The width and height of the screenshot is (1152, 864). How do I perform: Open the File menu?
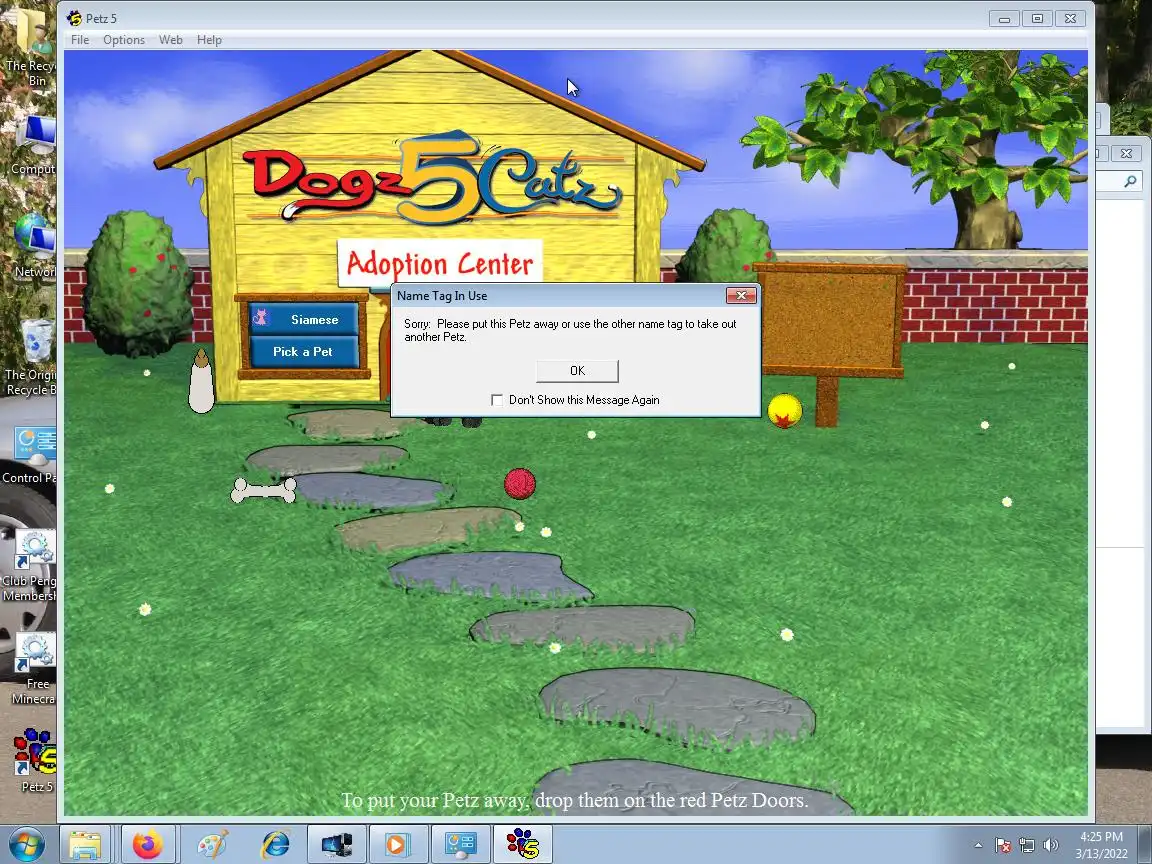pos(79,40)
